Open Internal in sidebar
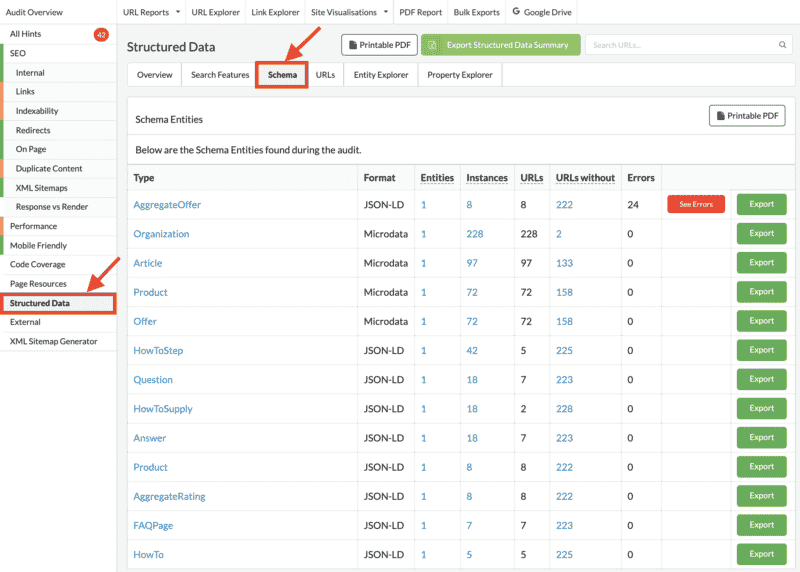This screenshot has width=800, height=572. (30, 72)
